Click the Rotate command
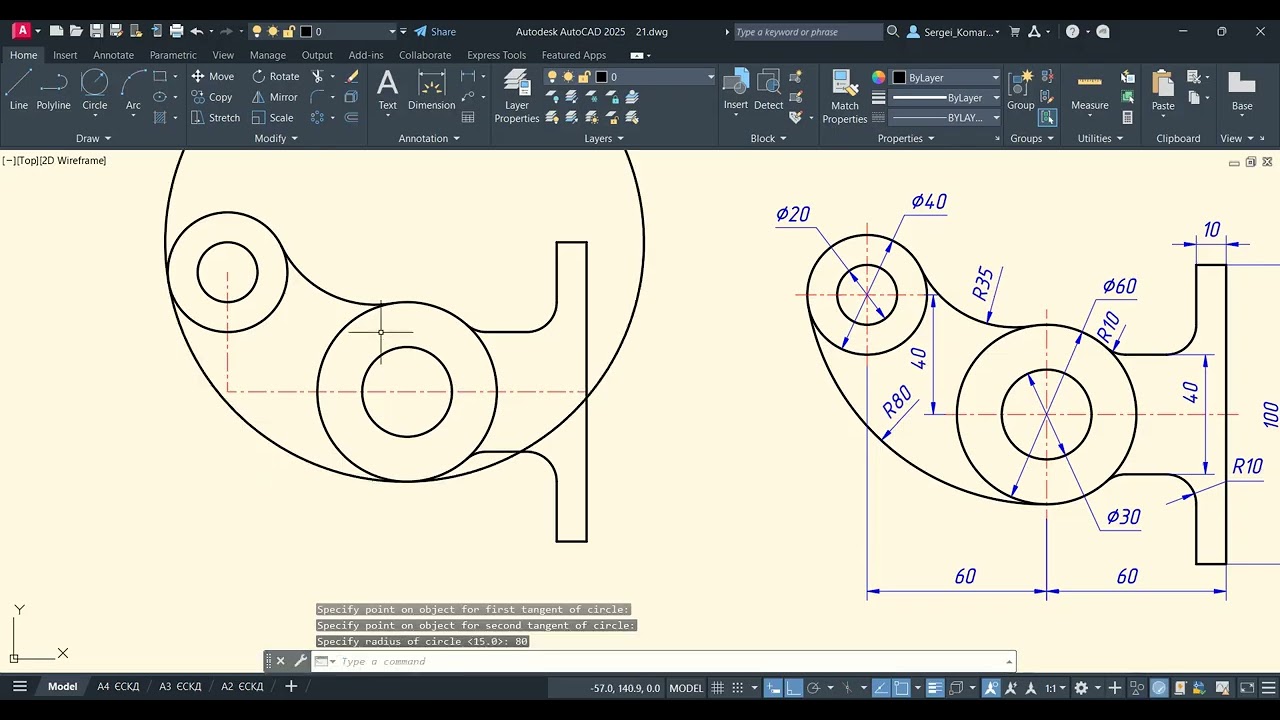Image resolution: width=1280 pixels, height=720 pixels. point(275,76)
